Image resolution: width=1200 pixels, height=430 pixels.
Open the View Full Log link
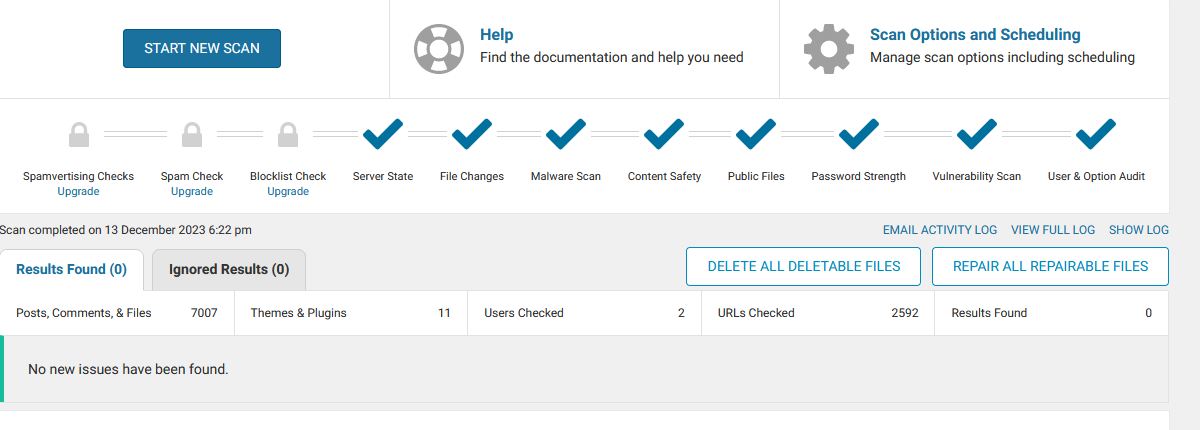point(1053,230)
